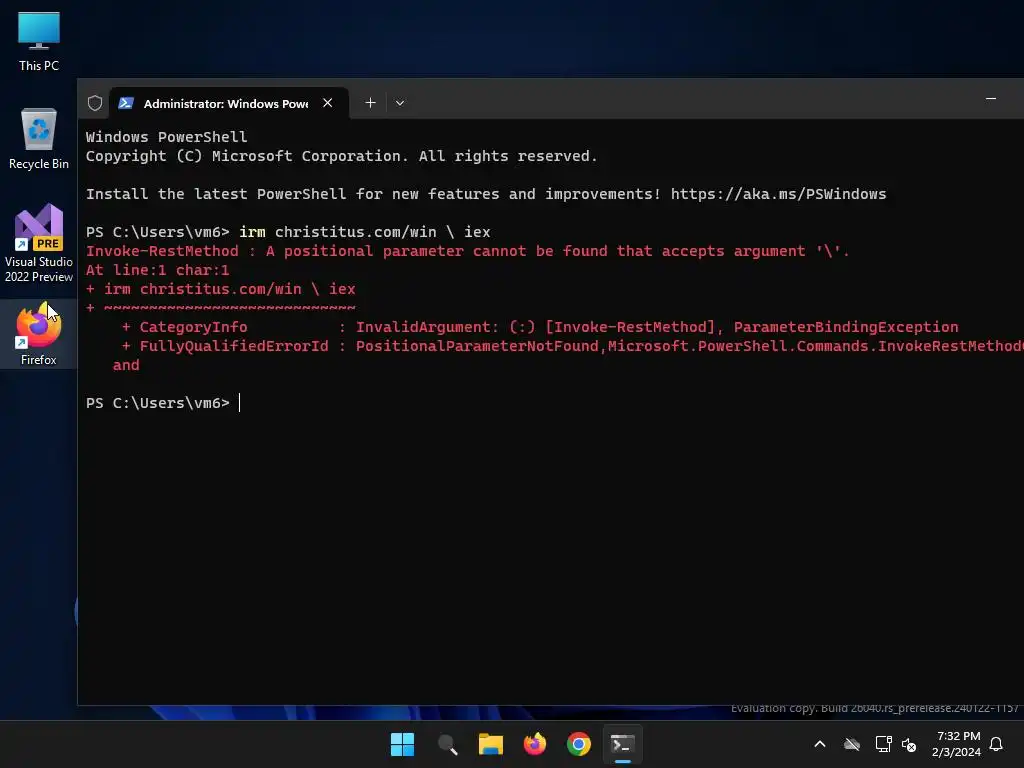This screenshot has height=768, width=1024.
Task: Select the Recycle Bin desktop icon
Action: [39, 138]
